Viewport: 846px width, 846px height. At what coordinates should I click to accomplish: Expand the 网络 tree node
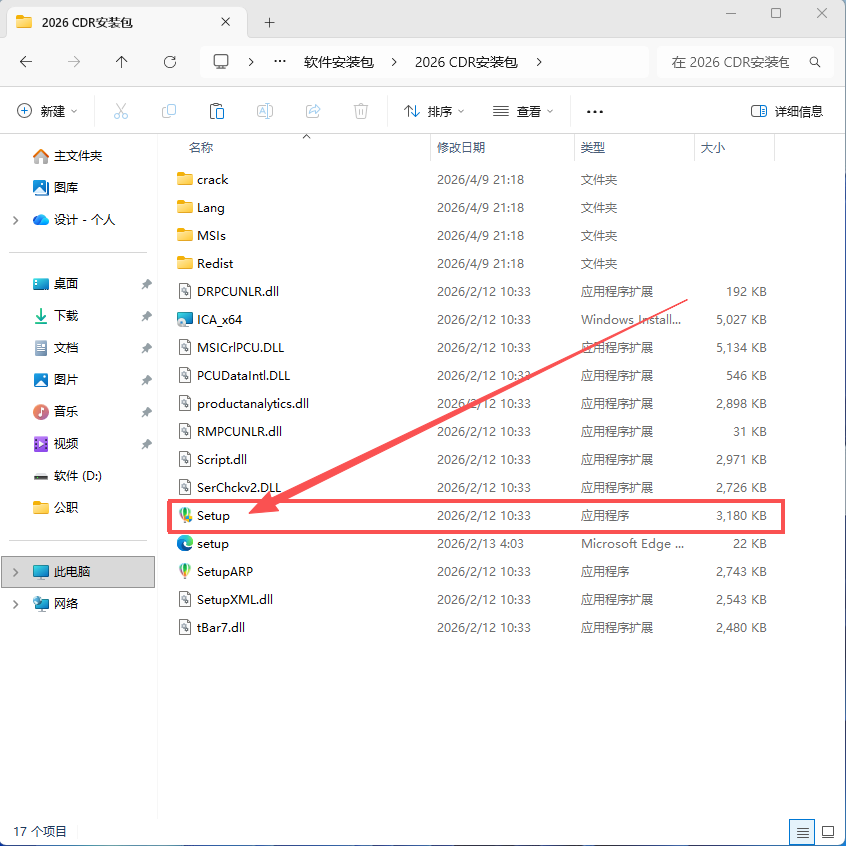(16, 604)
